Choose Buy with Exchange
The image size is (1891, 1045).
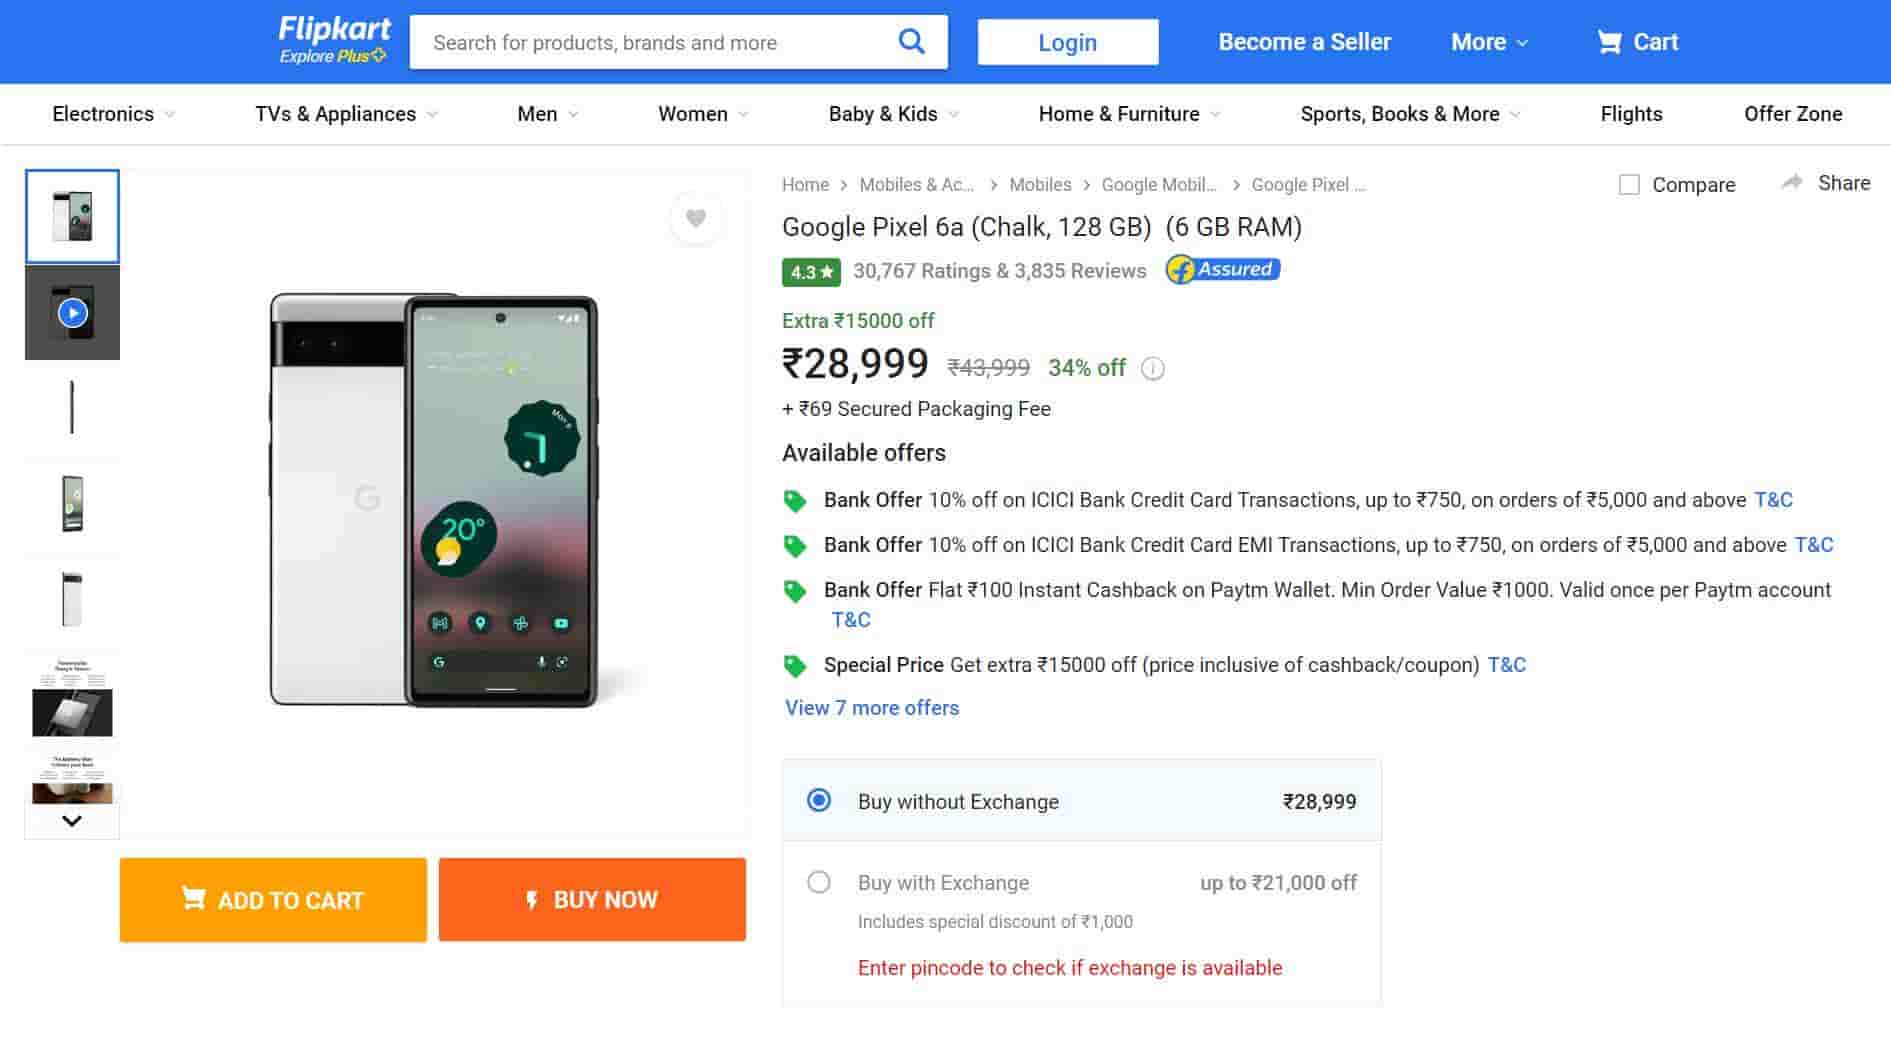[x=819, y=882]
